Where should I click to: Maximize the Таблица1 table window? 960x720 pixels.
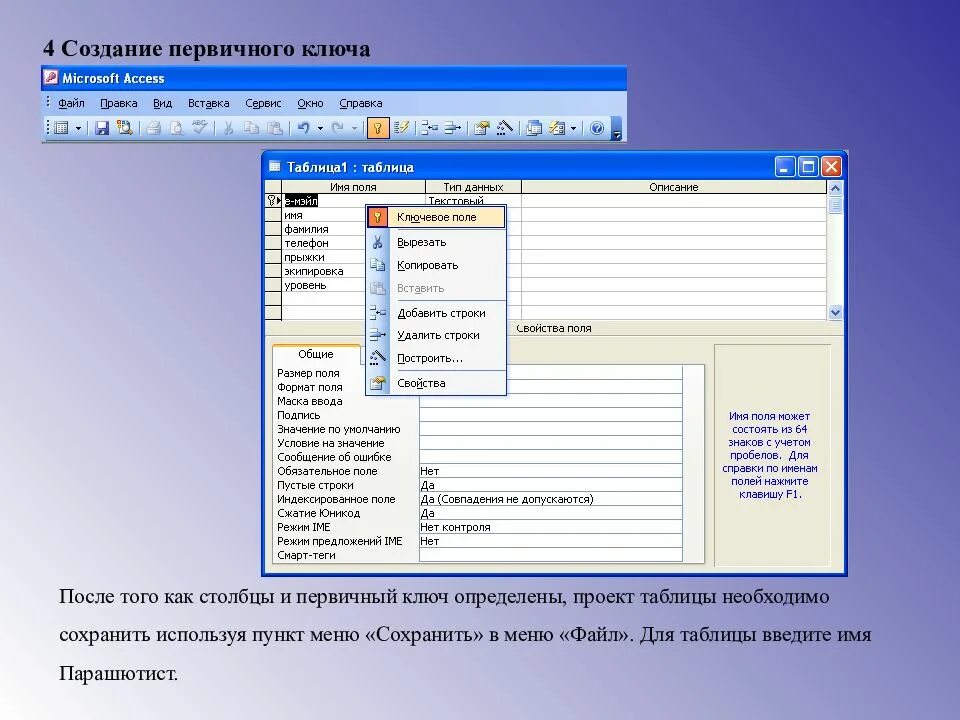tap(808, 167)
